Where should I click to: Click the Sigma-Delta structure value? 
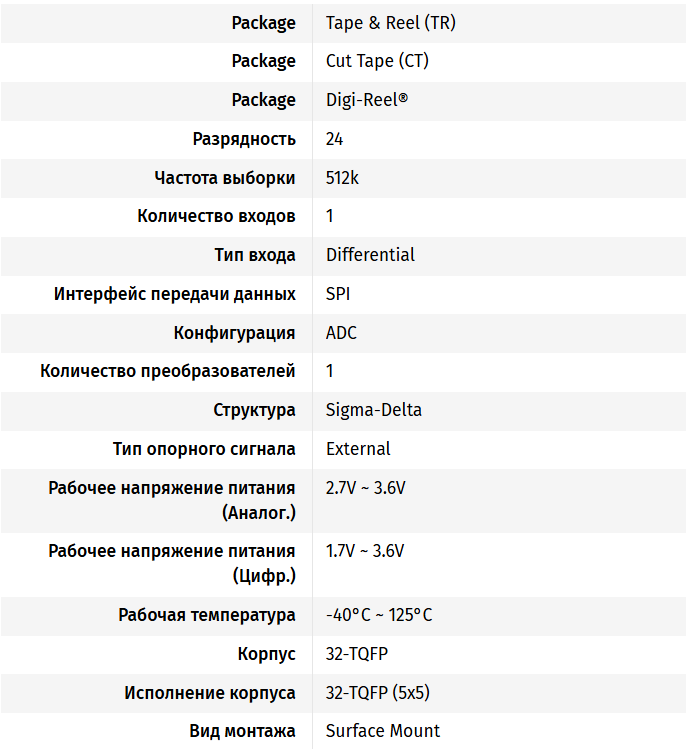click(373, 410)
